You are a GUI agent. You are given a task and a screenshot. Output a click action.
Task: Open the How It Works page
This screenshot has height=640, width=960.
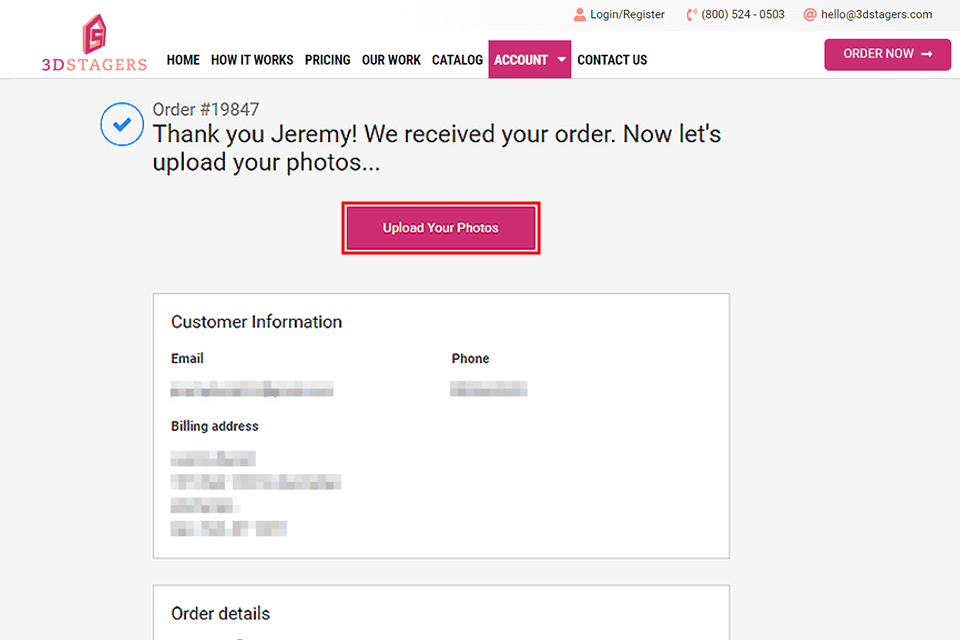coord(252,60)
